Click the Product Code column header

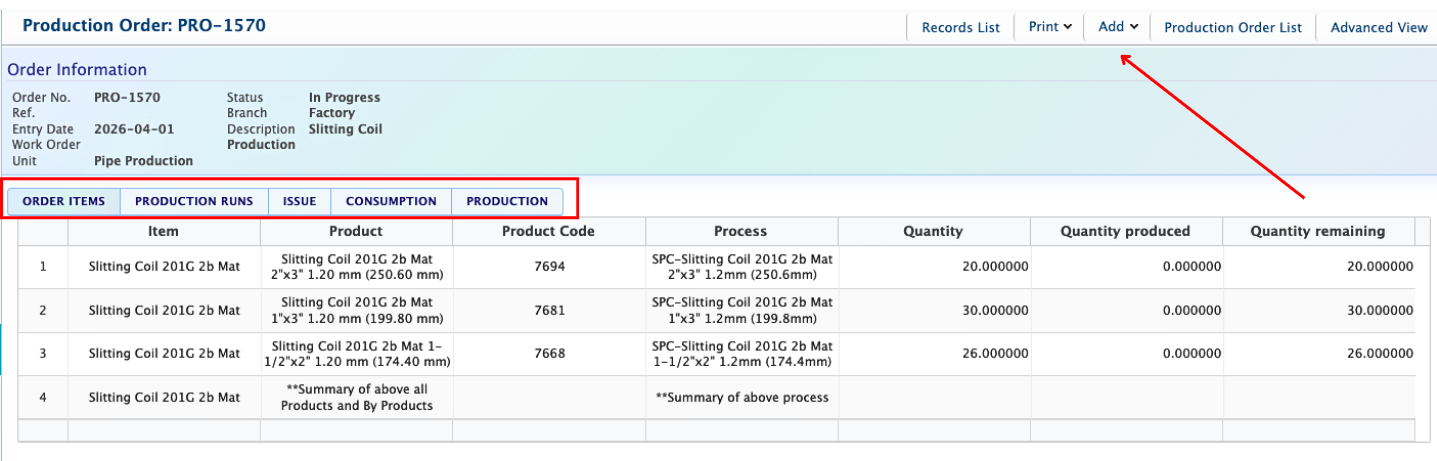point(548,231)
